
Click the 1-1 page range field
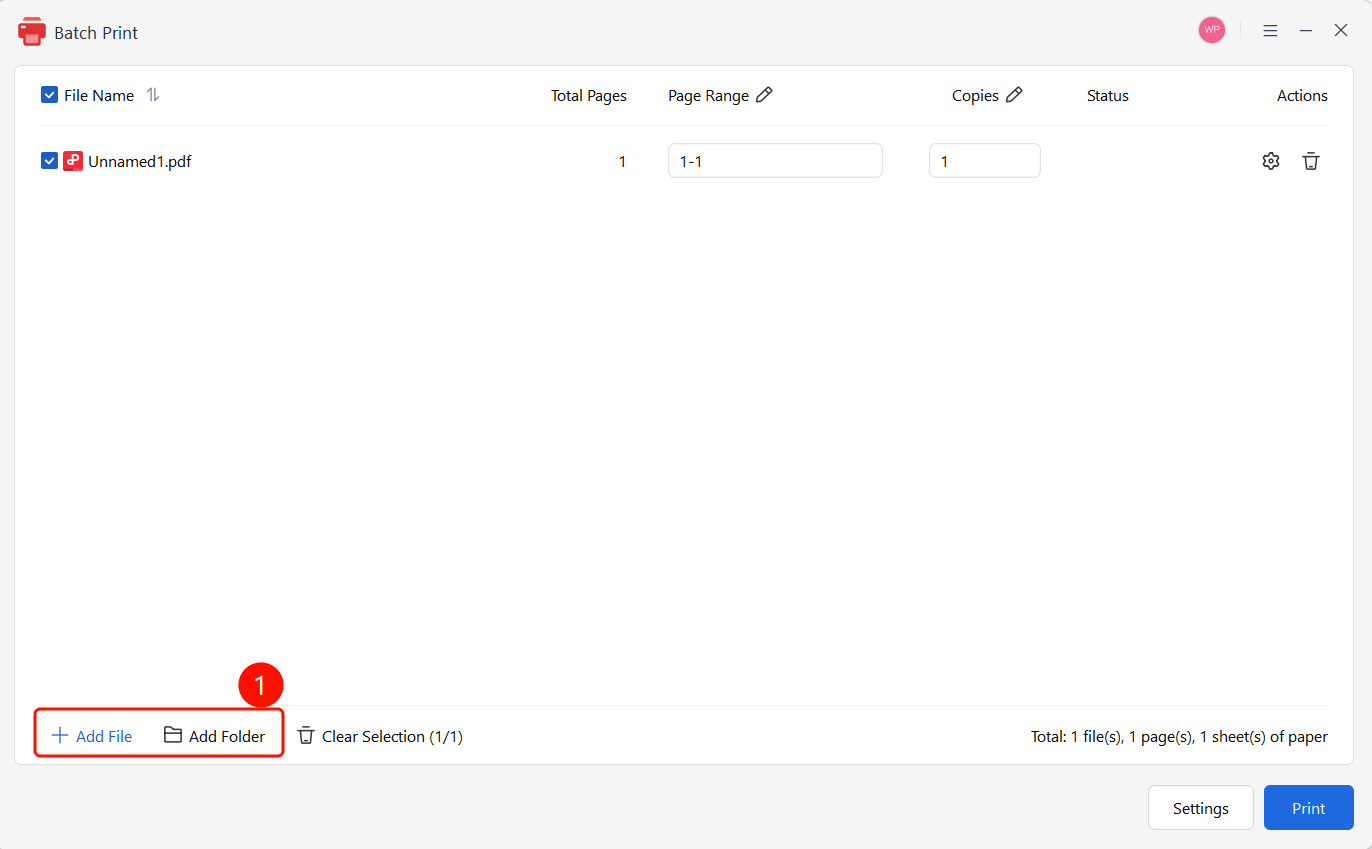click(x=775, y=161)
